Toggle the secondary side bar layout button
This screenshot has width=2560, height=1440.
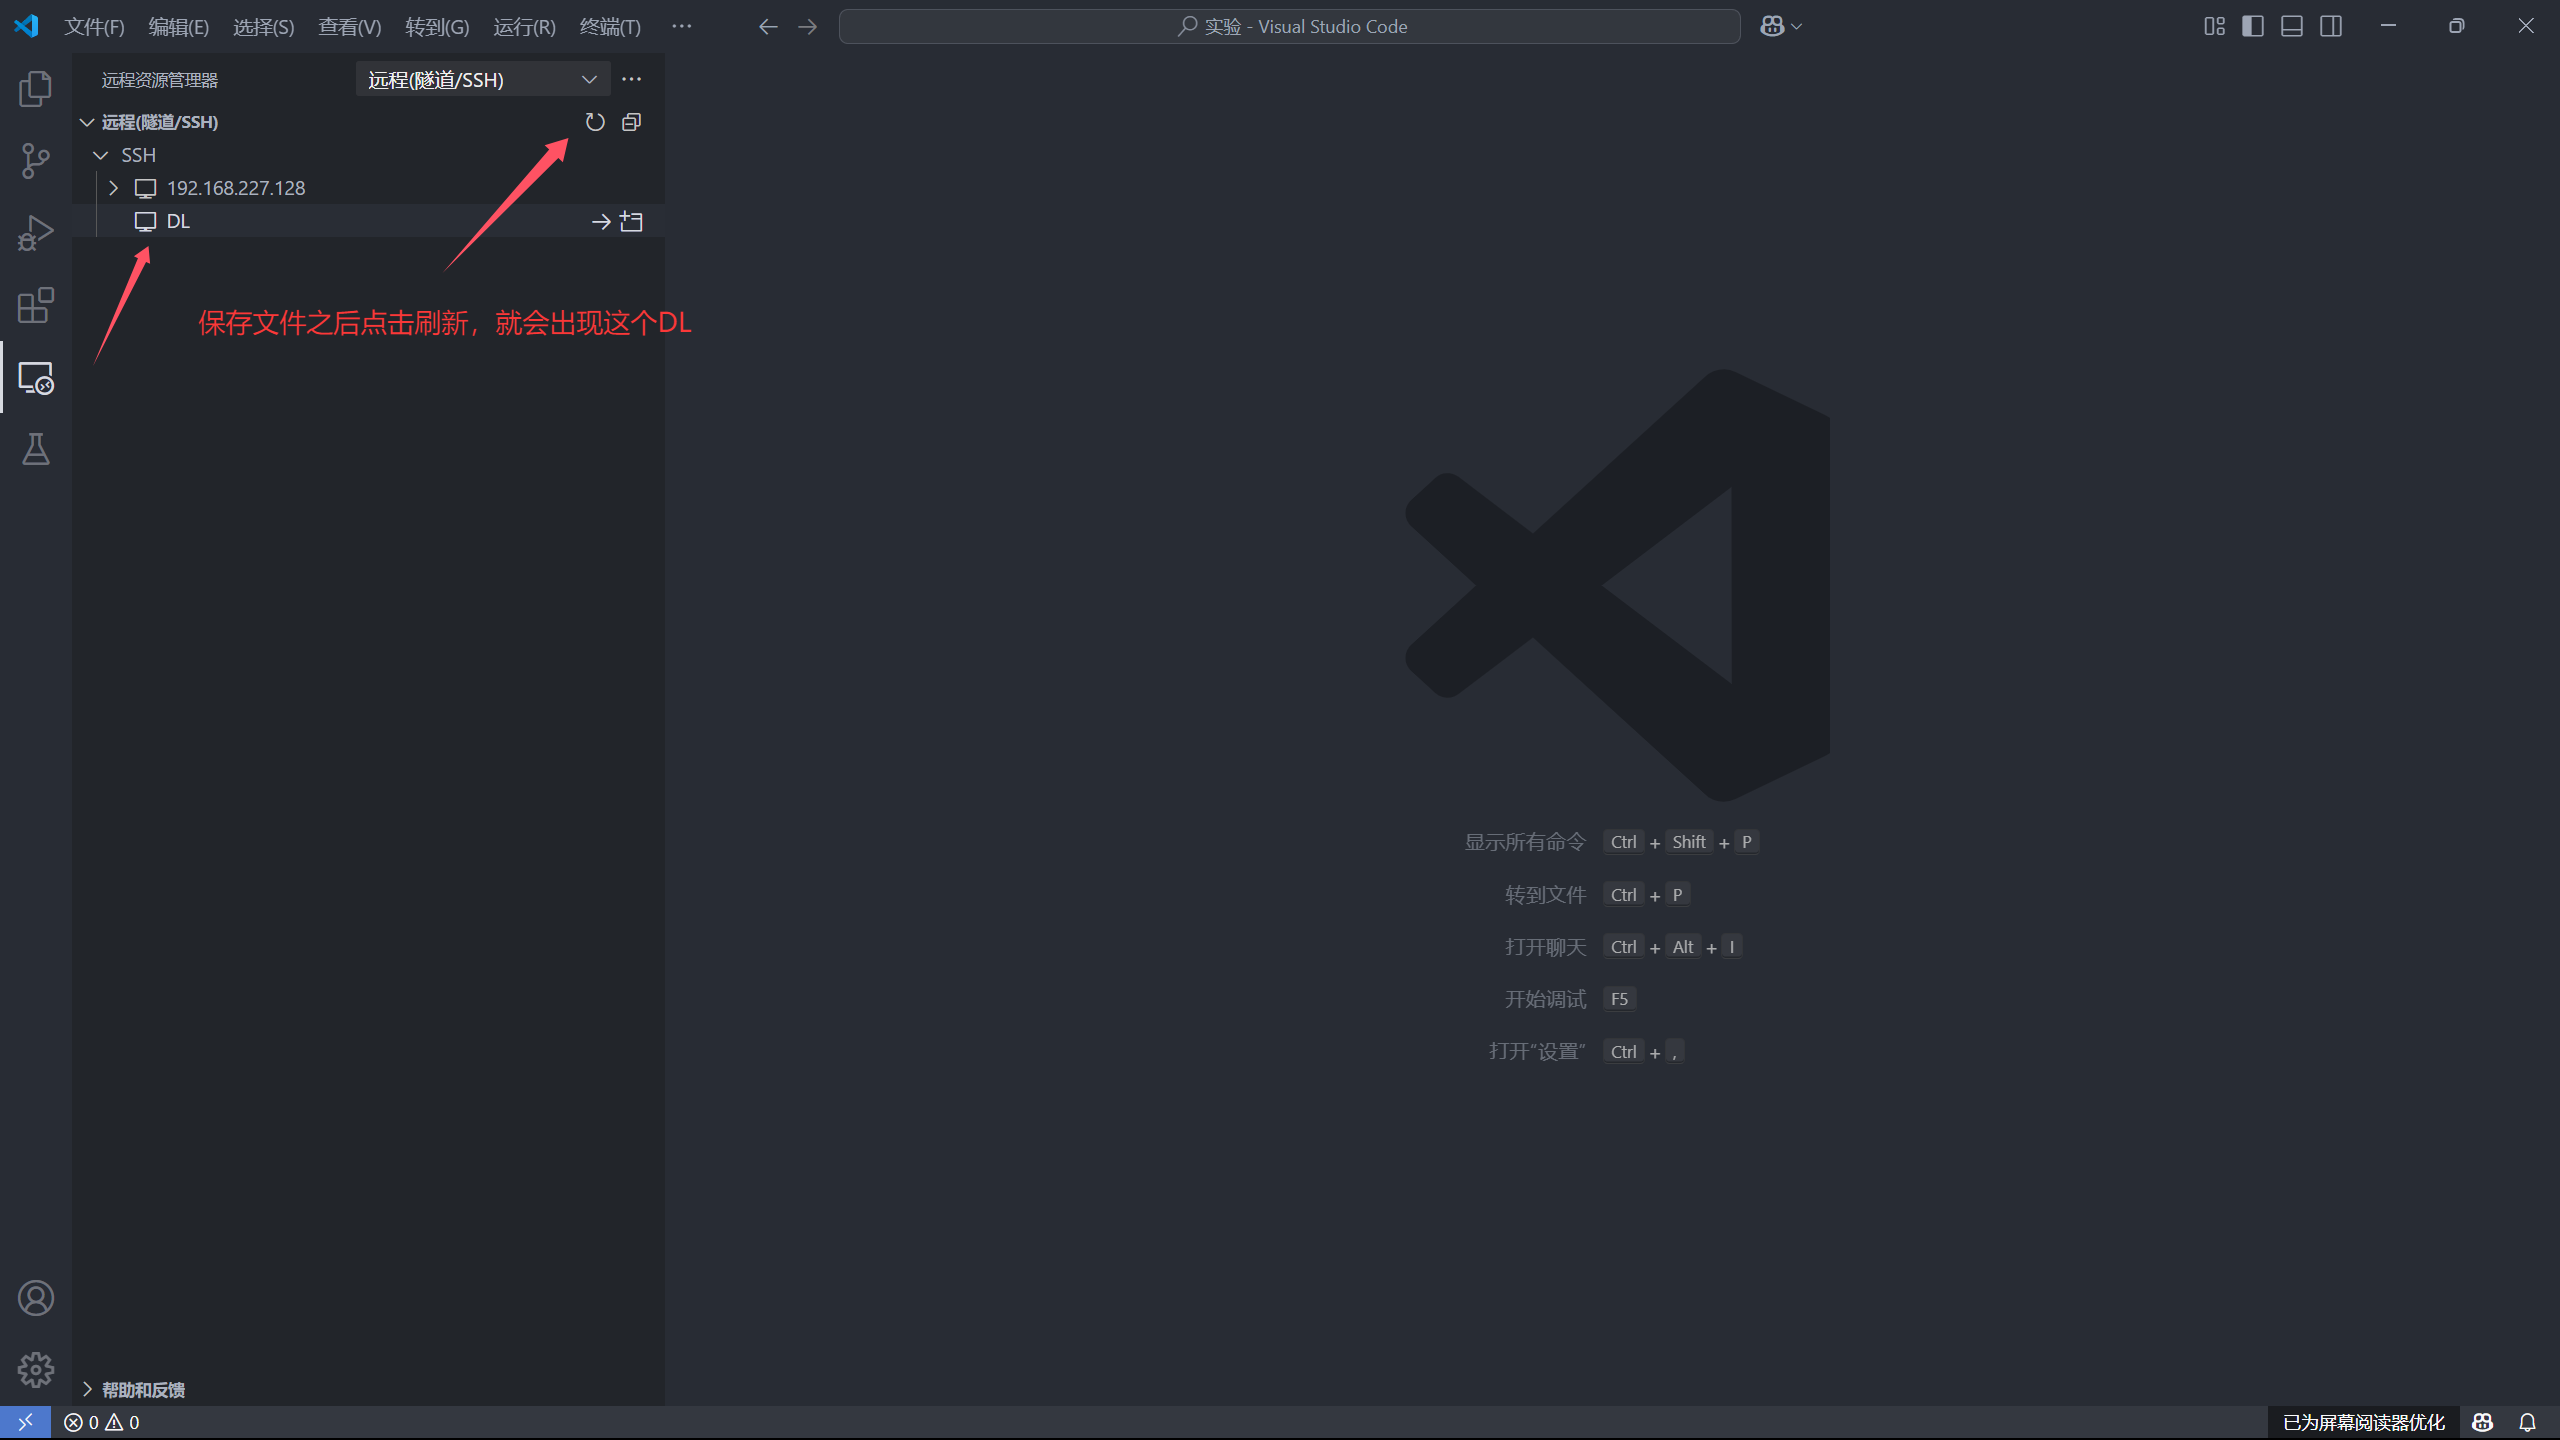tap(2330, 26)
